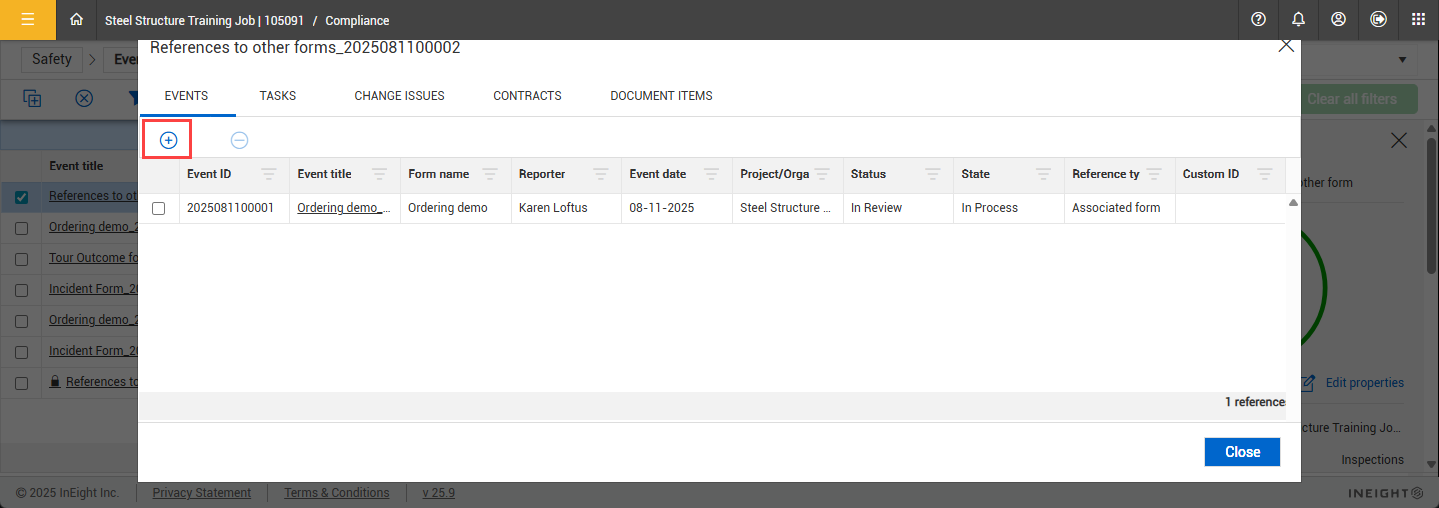This screenshot has width=1439, height=508.
Task: Click the copy icon in background toolbar
Action: coord(32,98)
